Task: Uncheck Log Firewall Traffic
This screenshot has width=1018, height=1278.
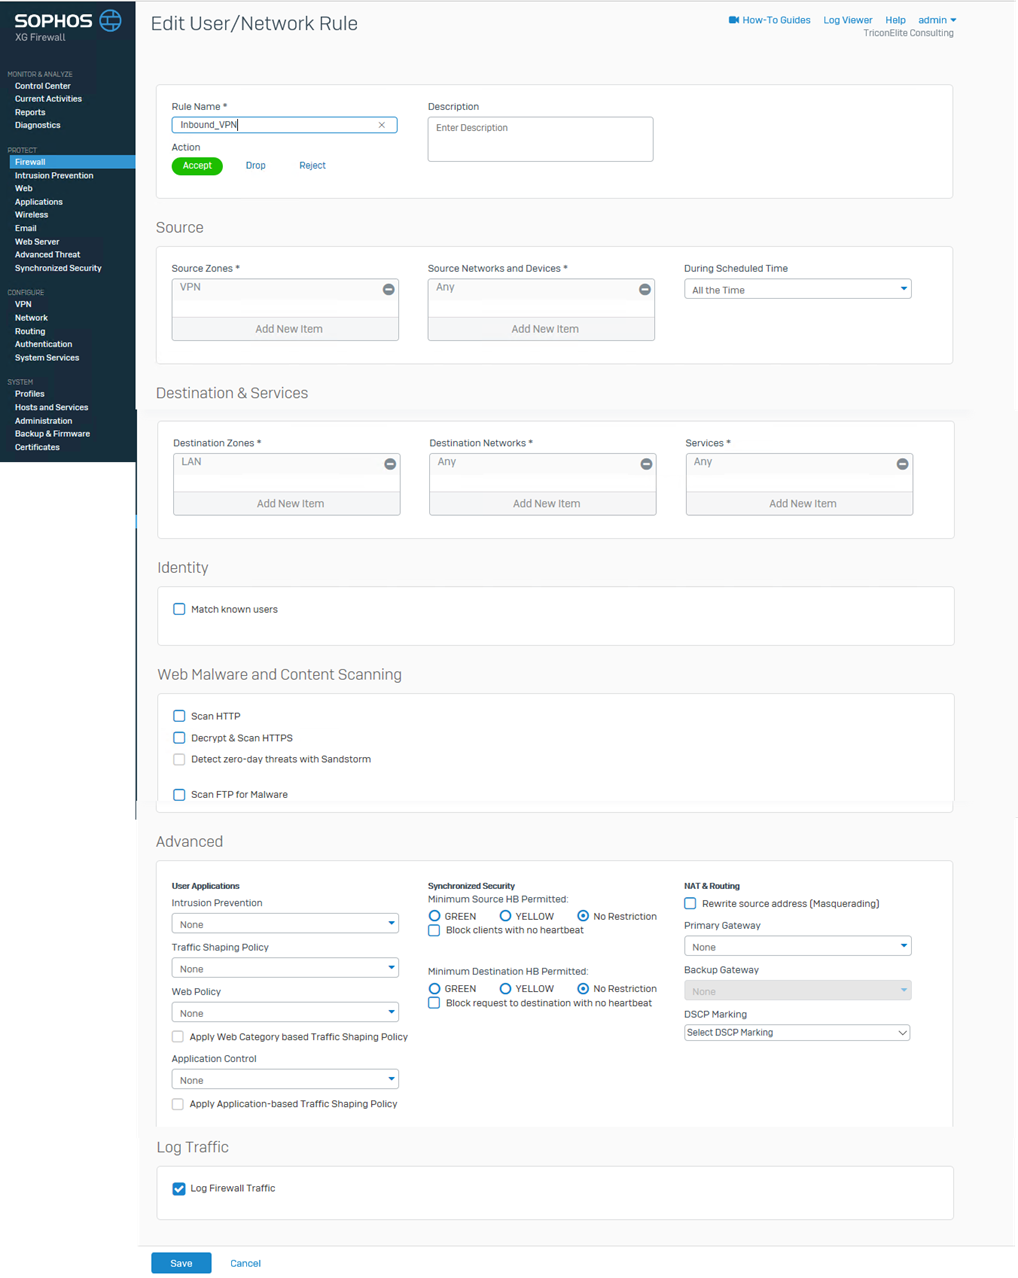Action: (x=179, y=1189)
